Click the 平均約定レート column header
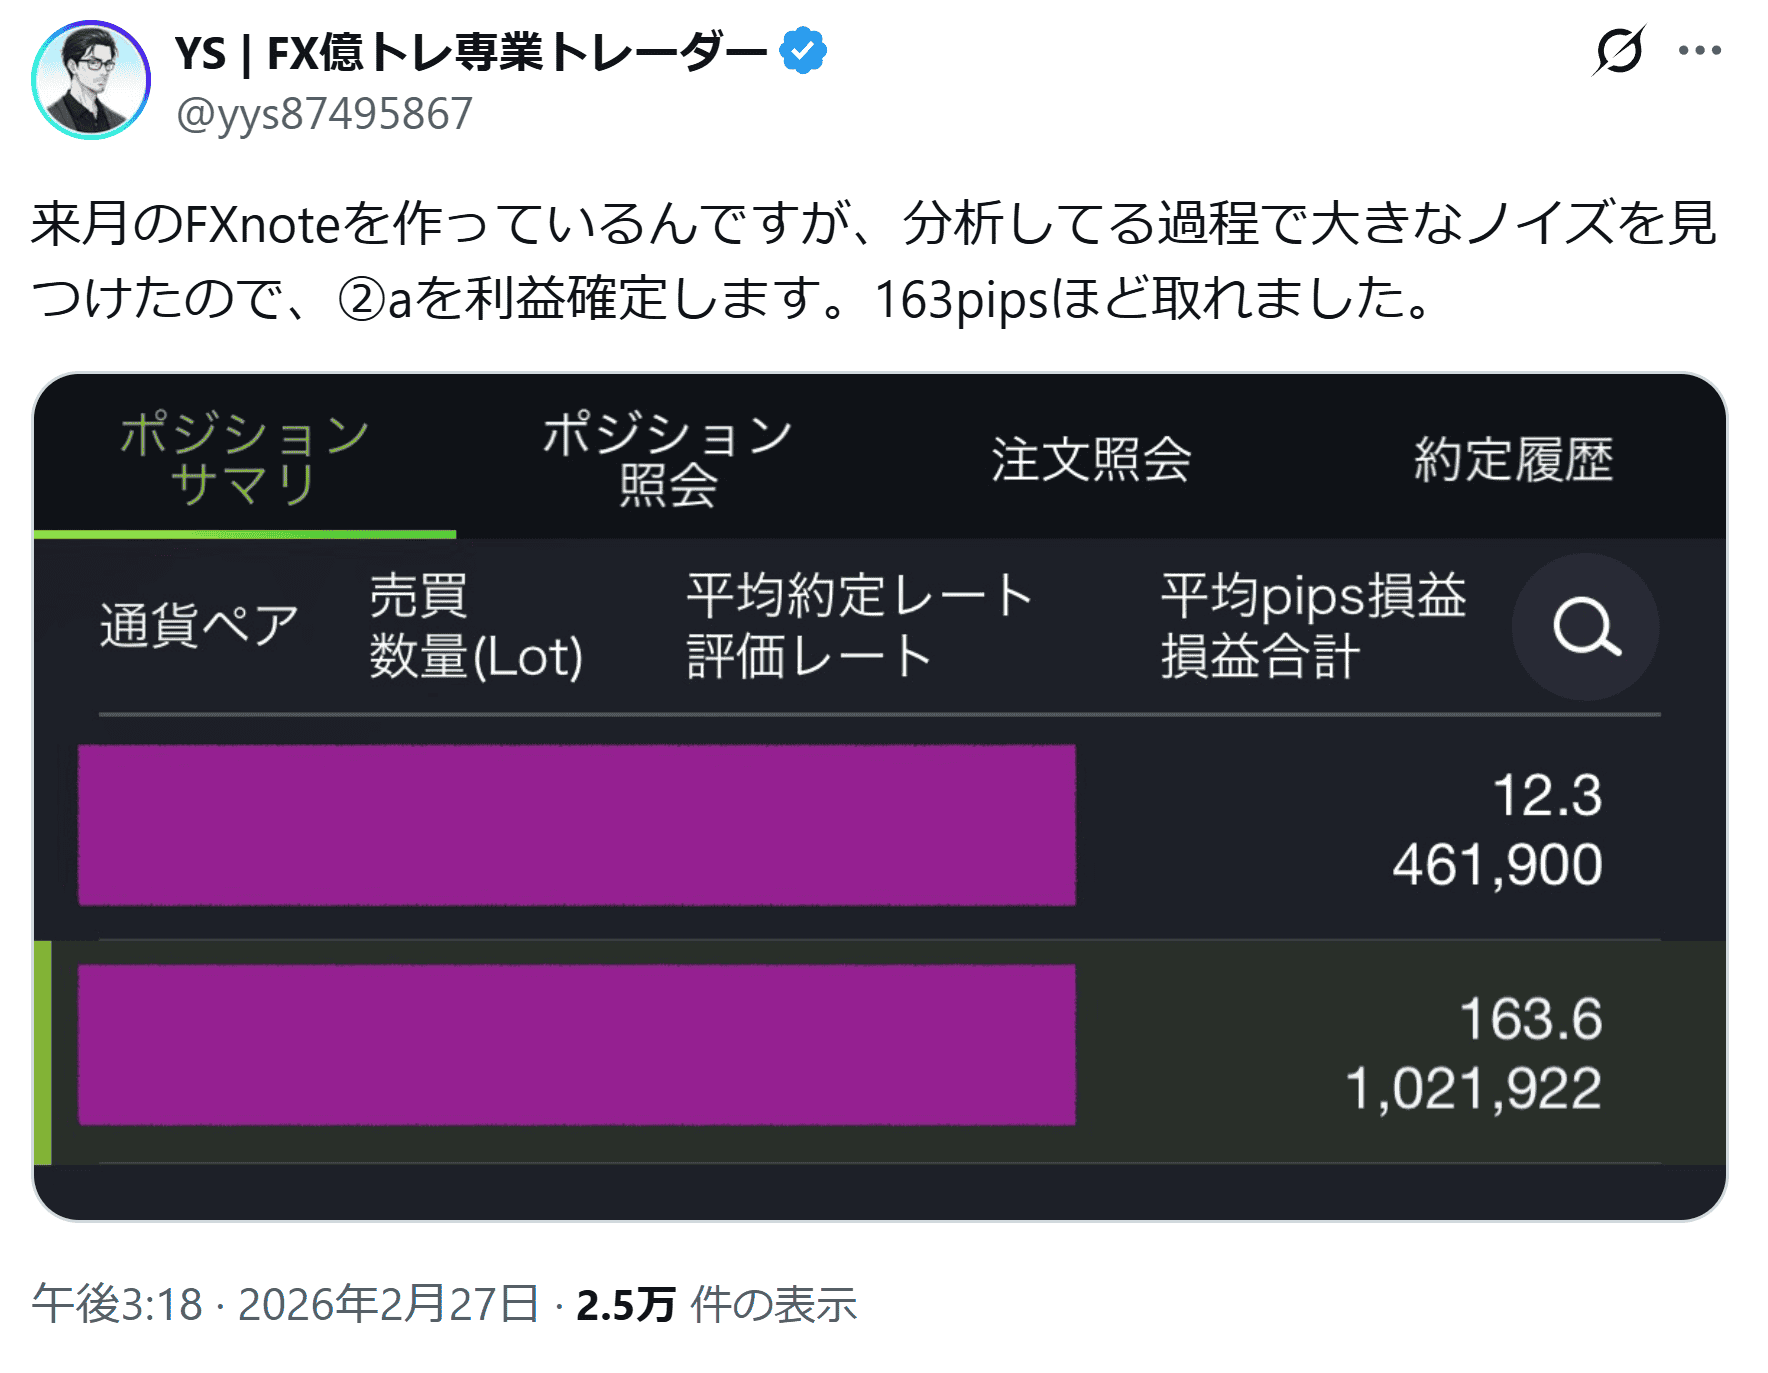 click(x=858, y=597)
